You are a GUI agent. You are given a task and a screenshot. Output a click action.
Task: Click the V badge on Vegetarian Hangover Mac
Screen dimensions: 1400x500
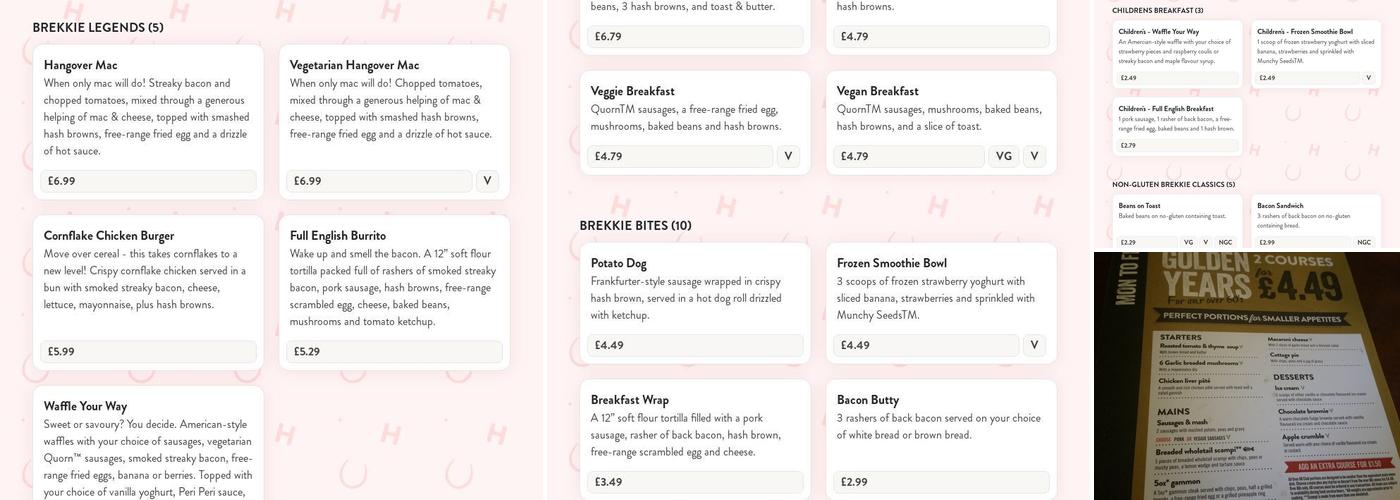pos(487,181)
